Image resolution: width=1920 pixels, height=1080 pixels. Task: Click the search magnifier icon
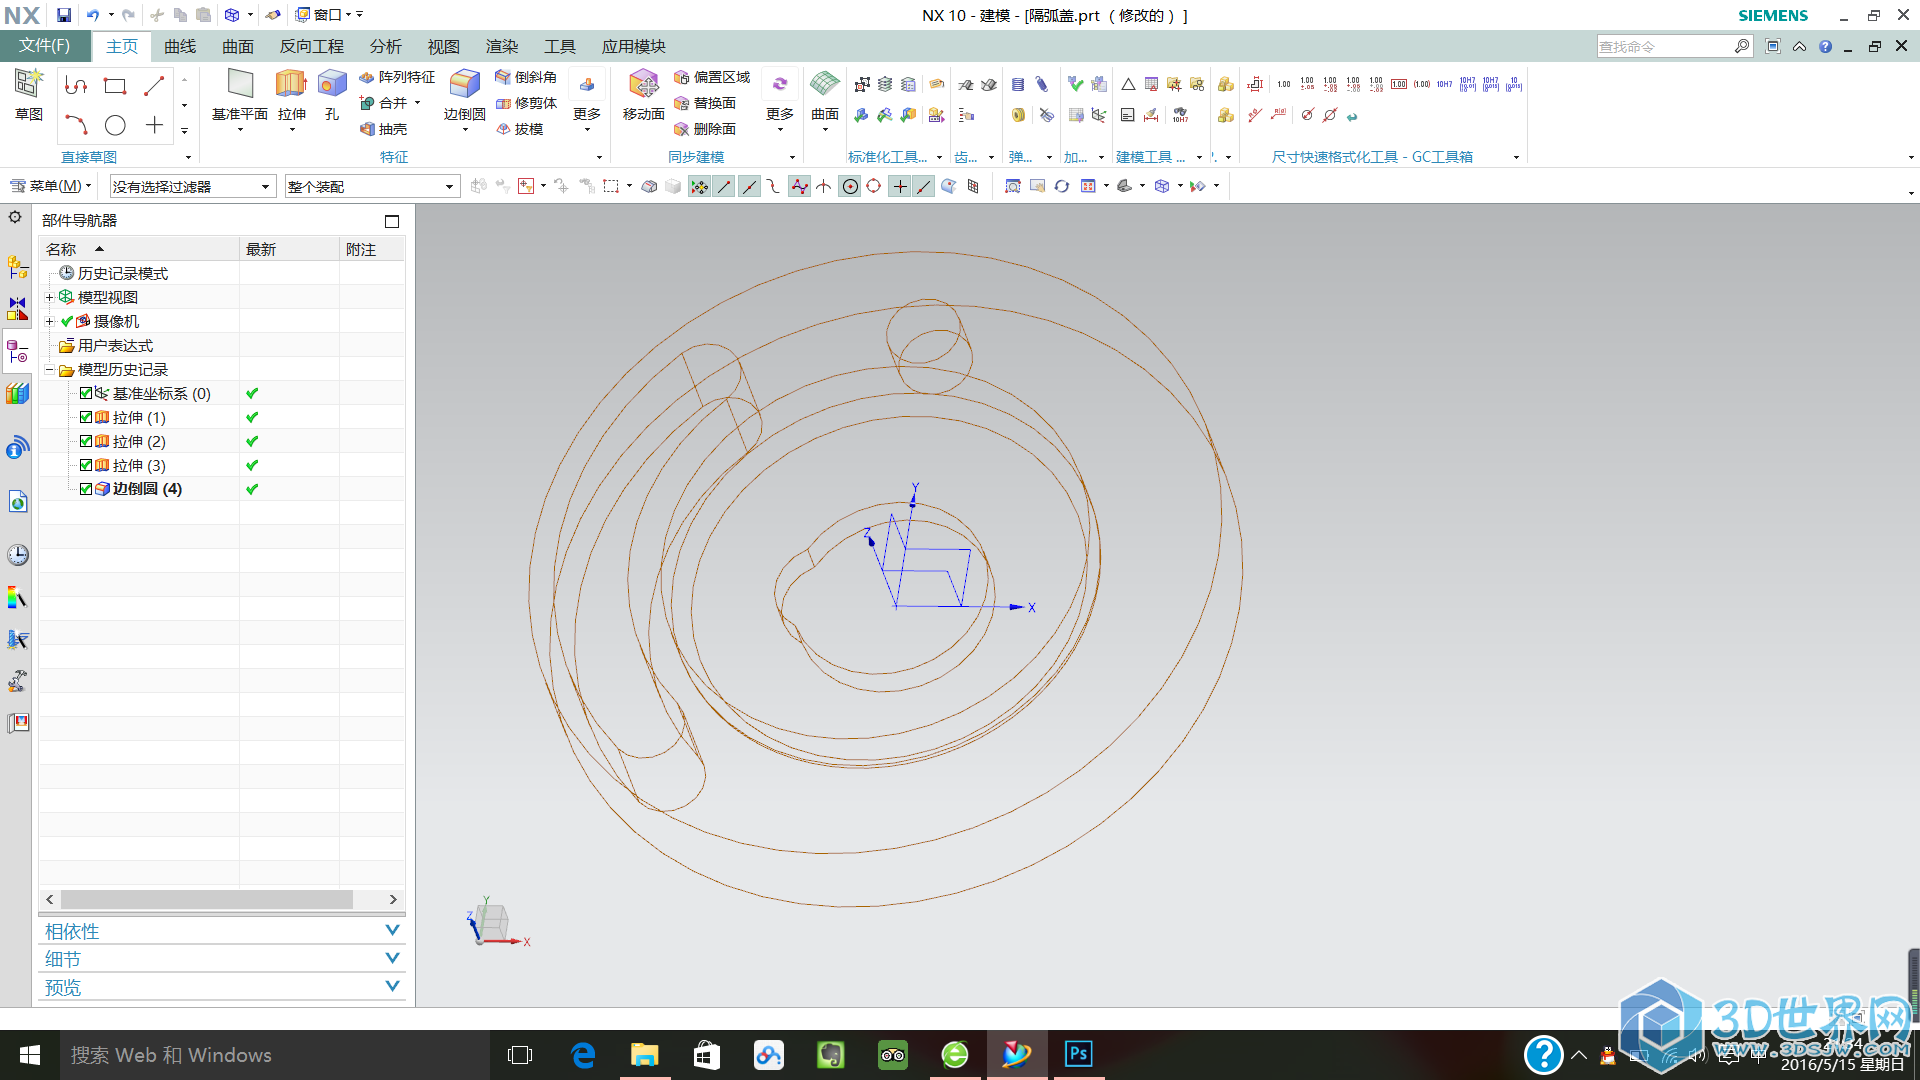(1741, 46)
